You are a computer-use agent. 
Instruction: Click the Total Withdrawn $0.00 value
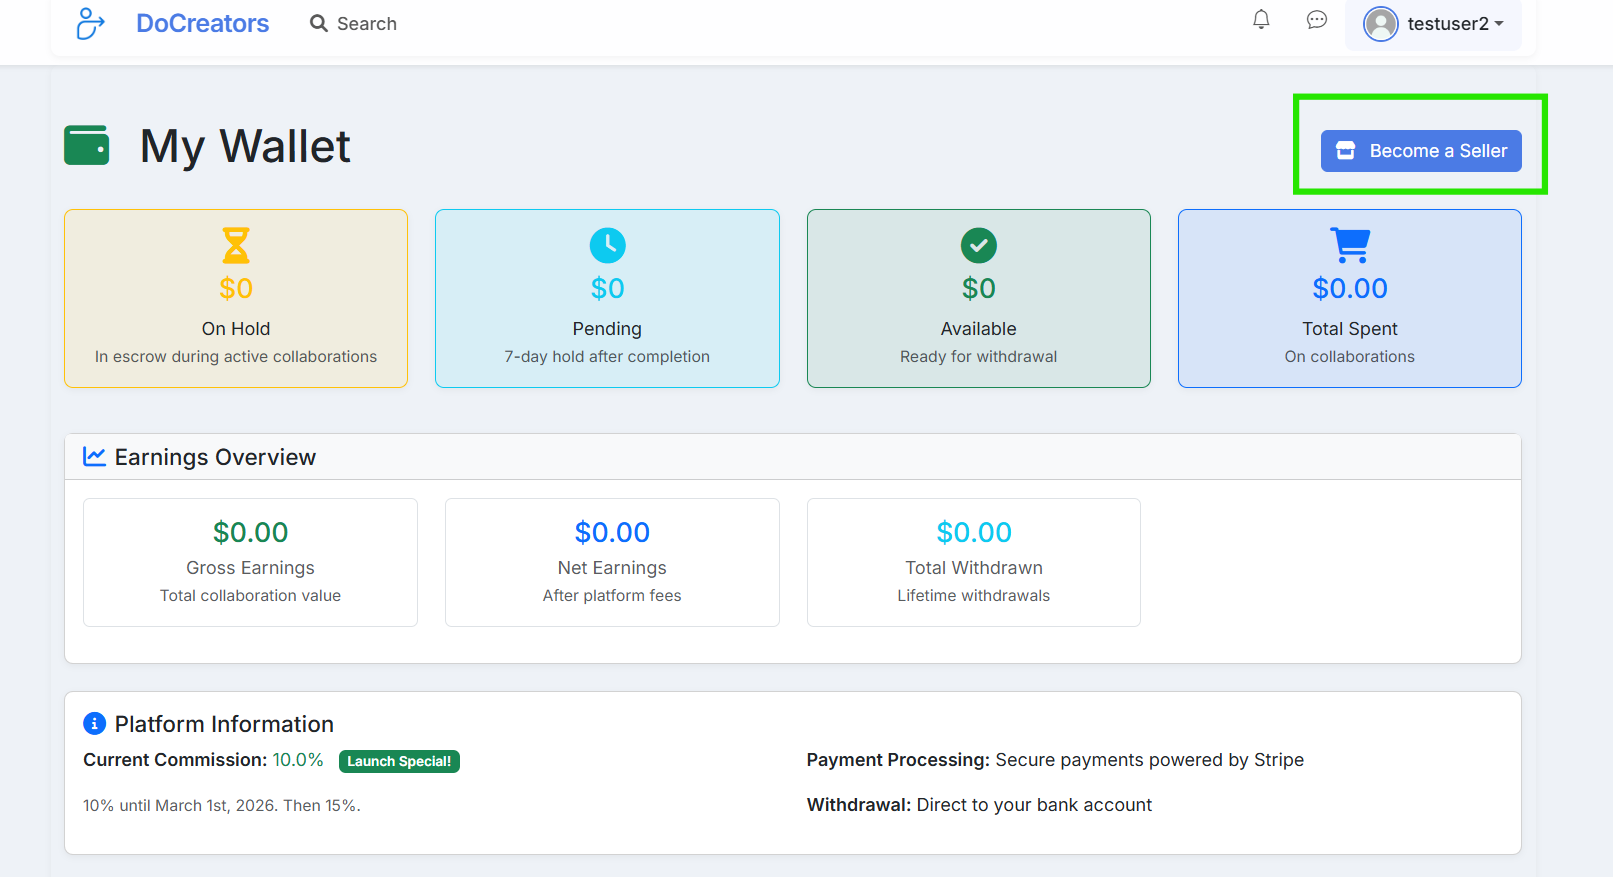974,532
